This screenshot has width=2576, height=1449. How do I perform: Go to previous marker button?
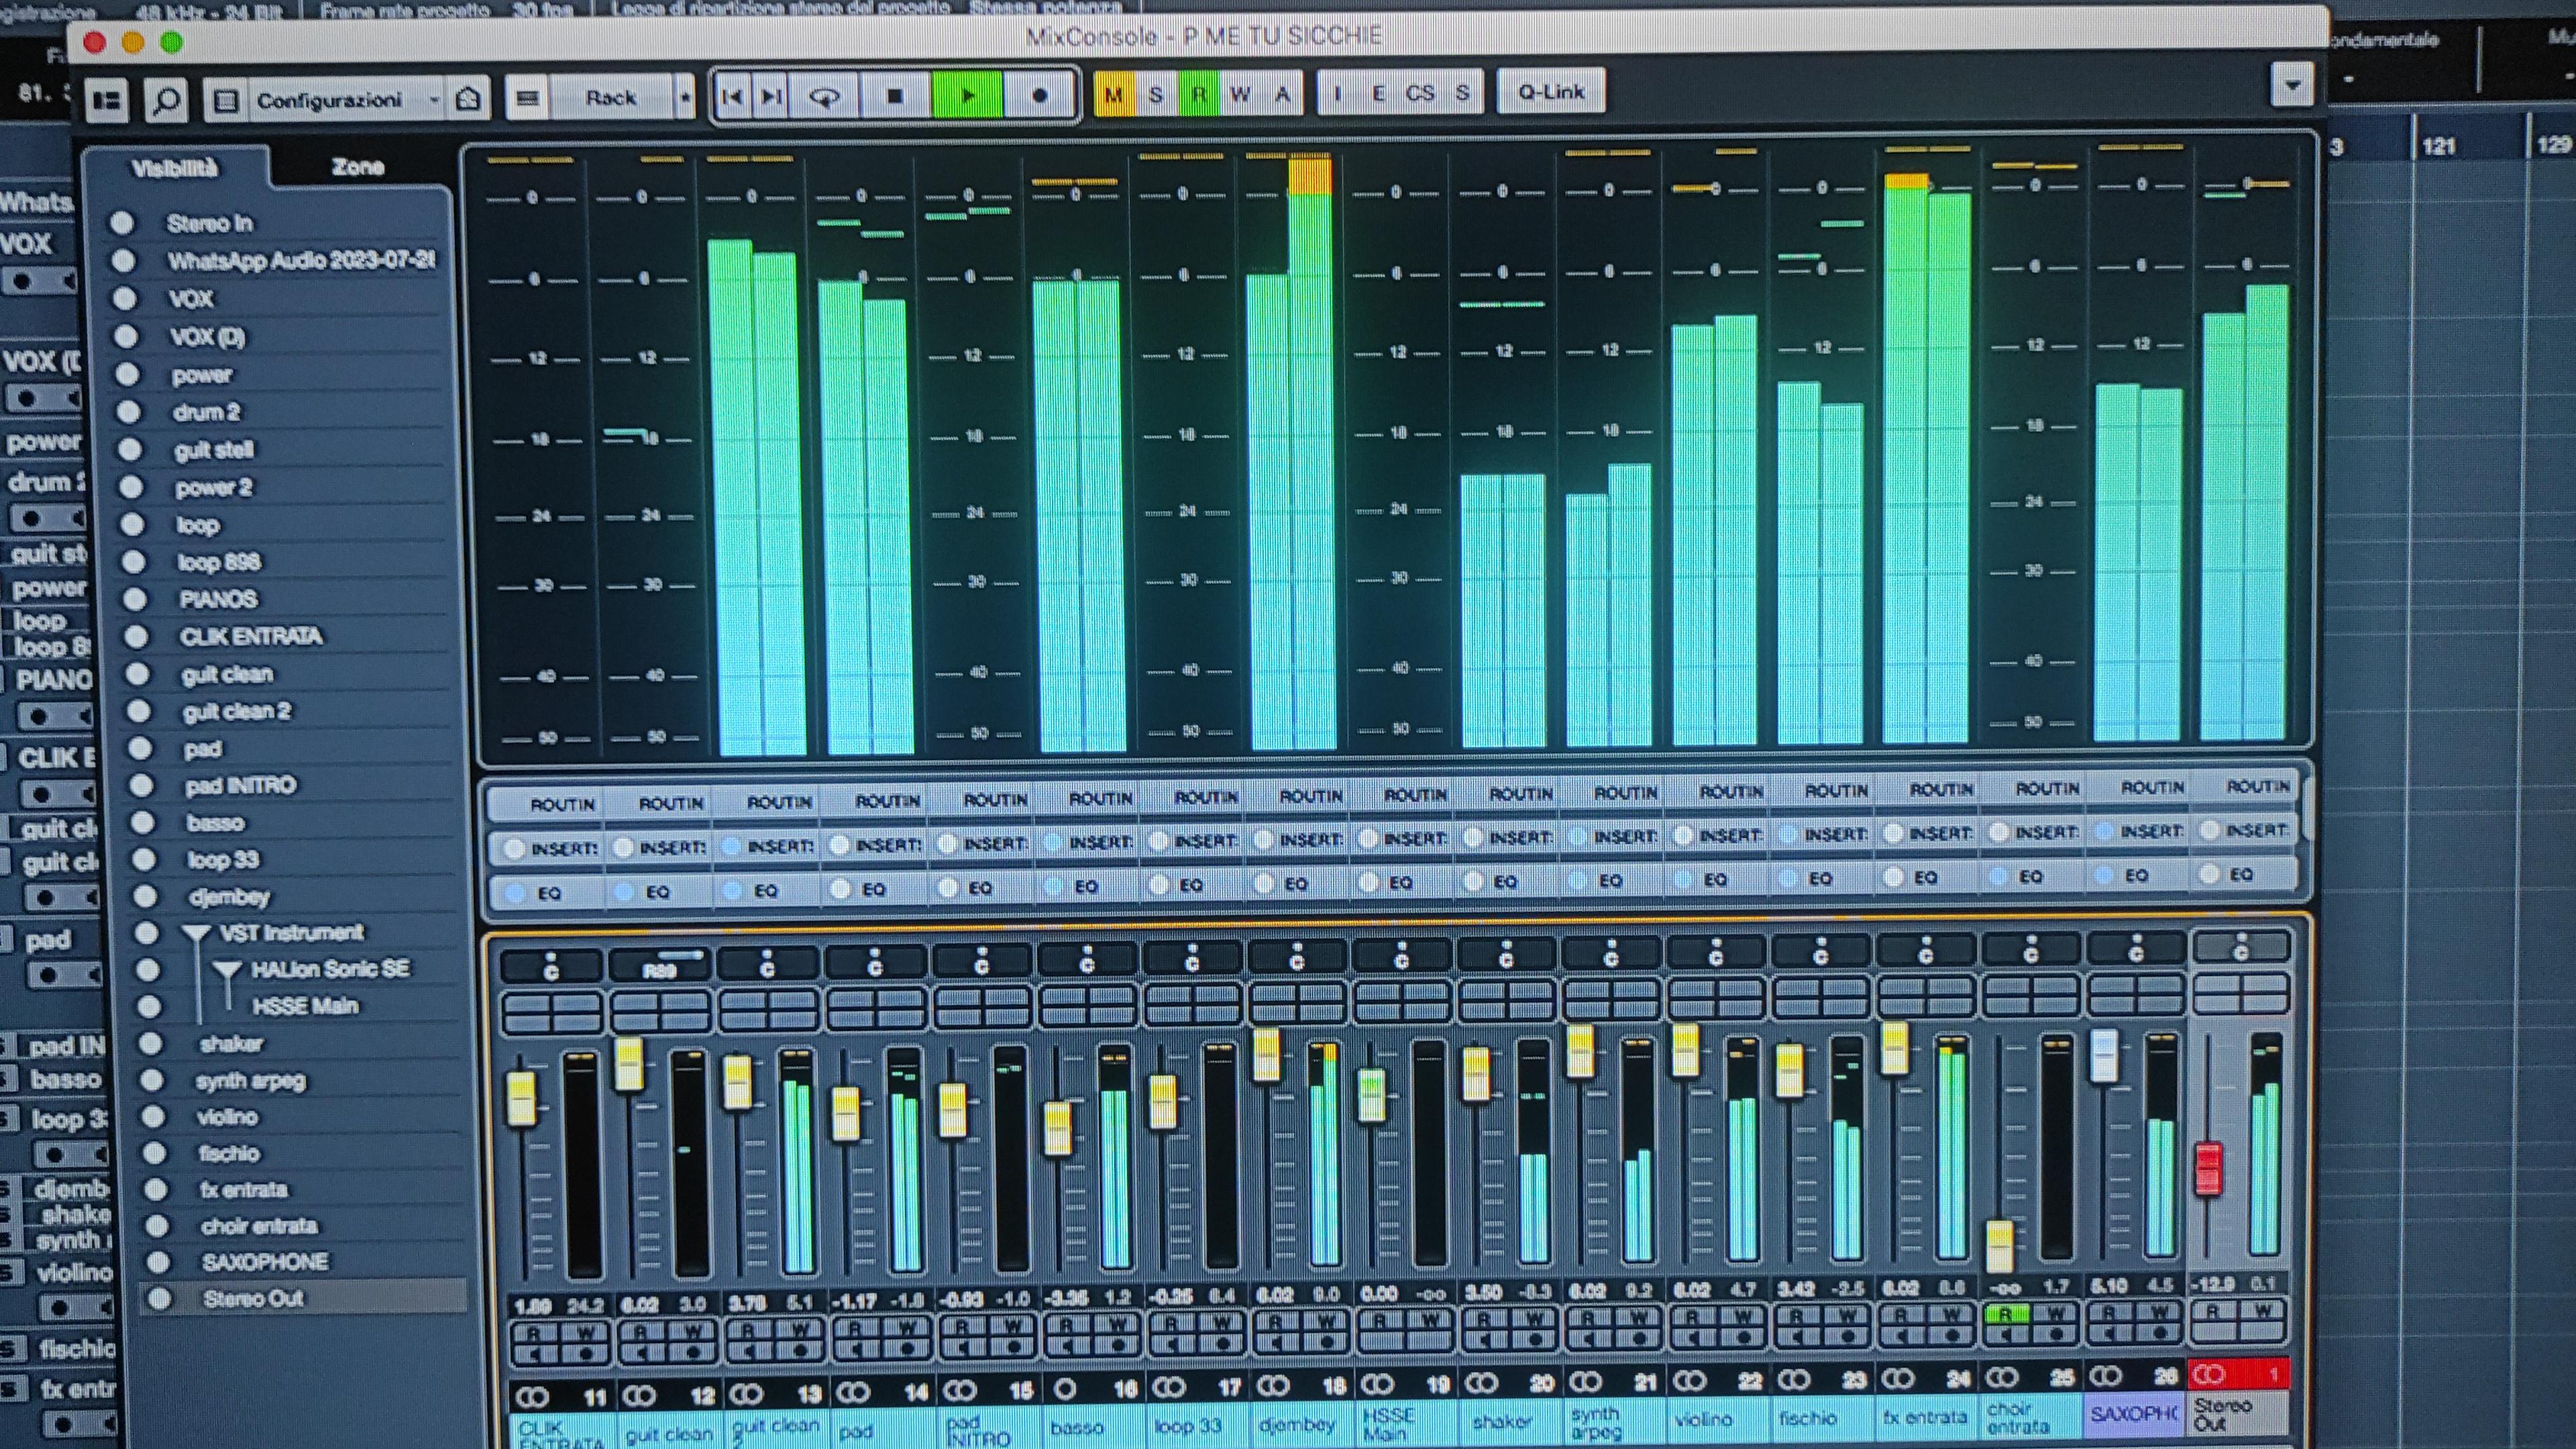(x=732, y=97)
